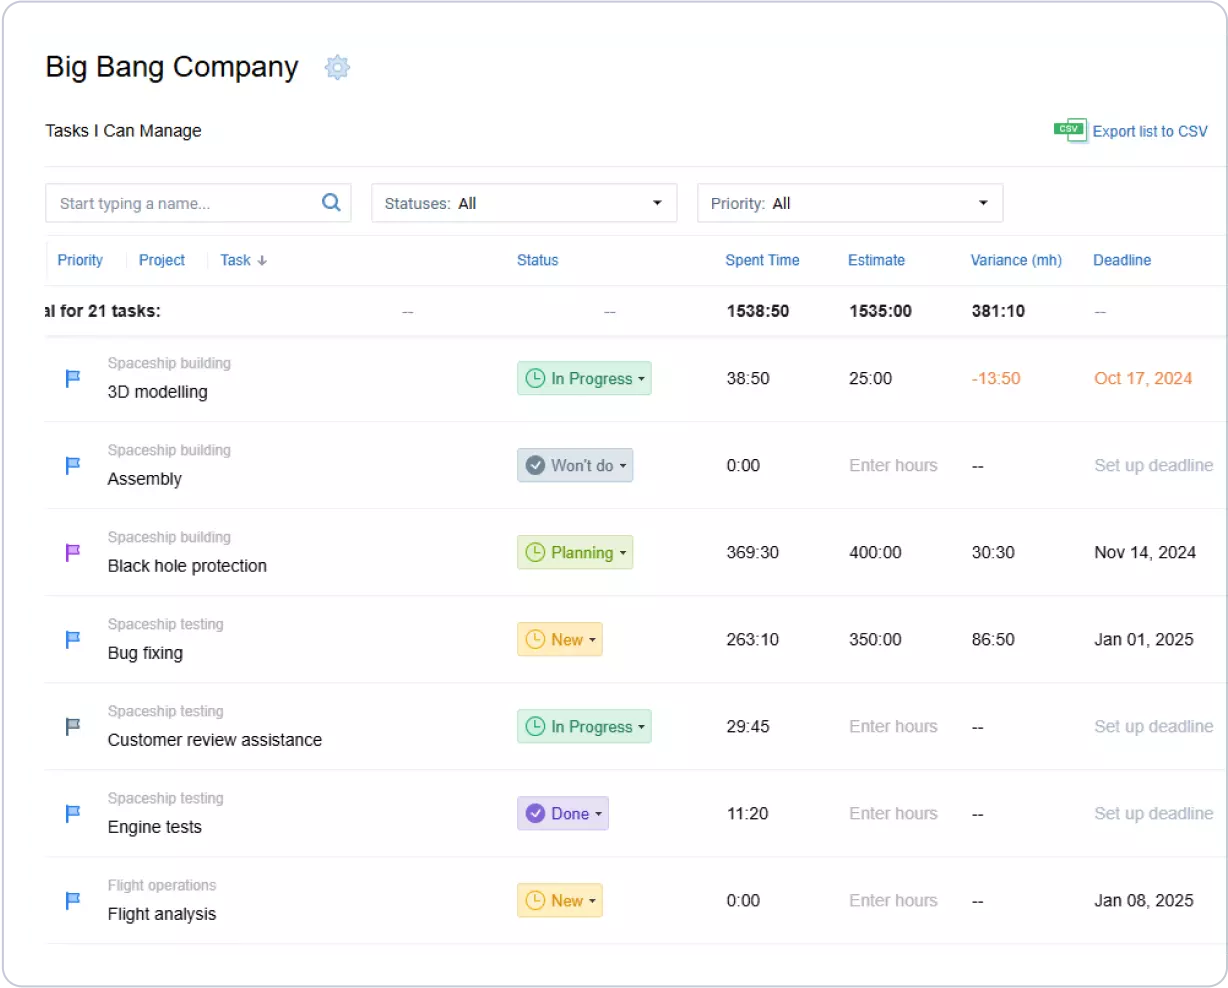Click the green CSV file icon

pos(1068,130)
